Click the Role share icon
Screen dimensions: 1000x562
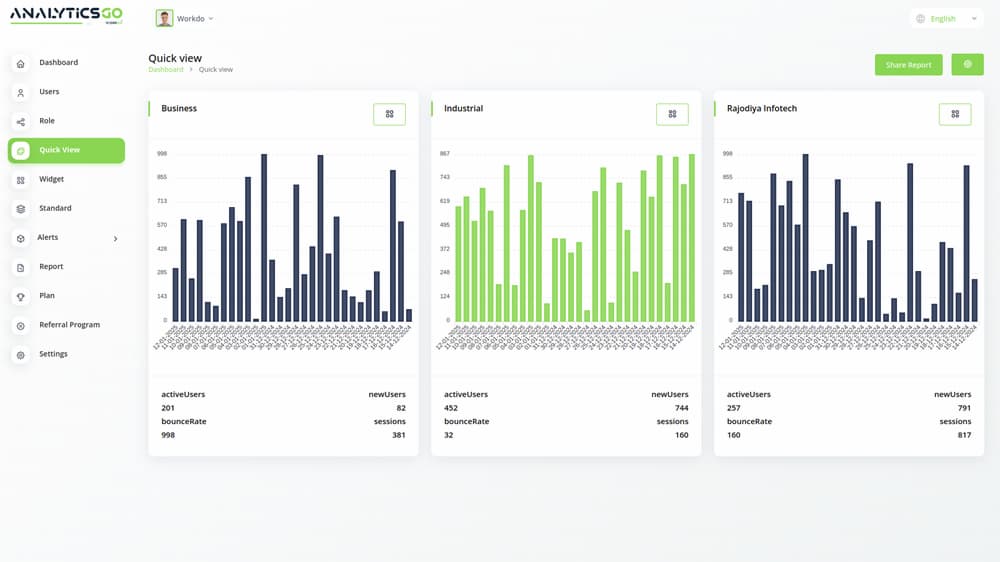20,122
